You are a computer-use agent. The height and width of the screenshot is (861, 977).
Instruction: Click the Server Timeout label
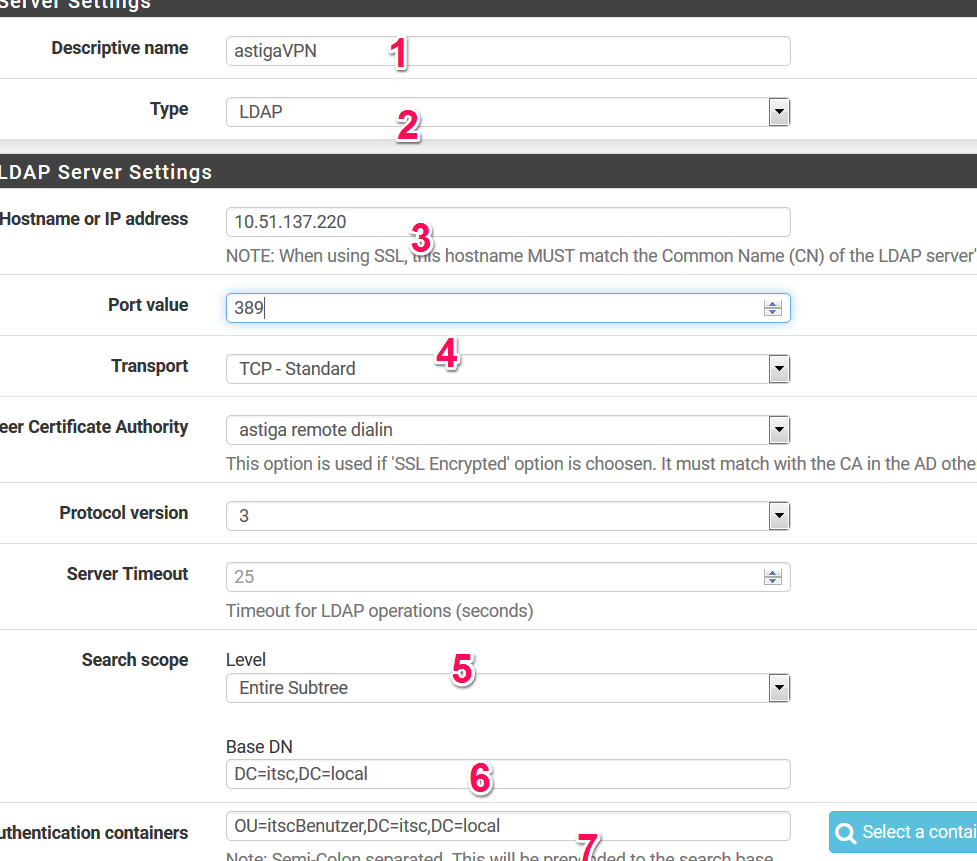(127, 574)
